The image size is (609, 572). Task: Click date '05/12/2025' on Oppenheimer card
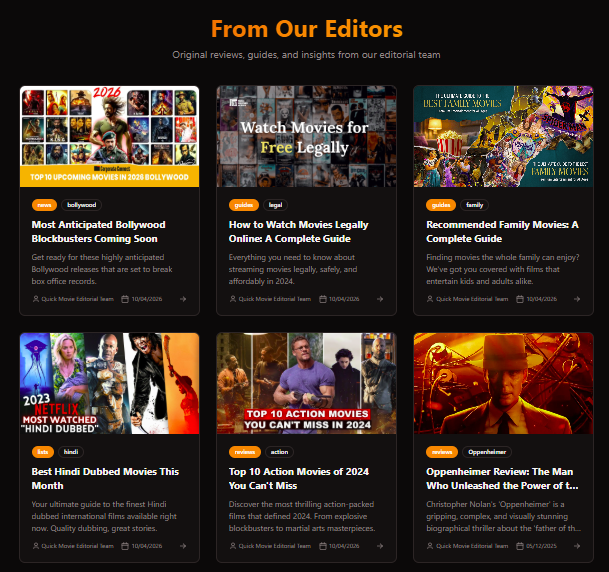[541, 546]
